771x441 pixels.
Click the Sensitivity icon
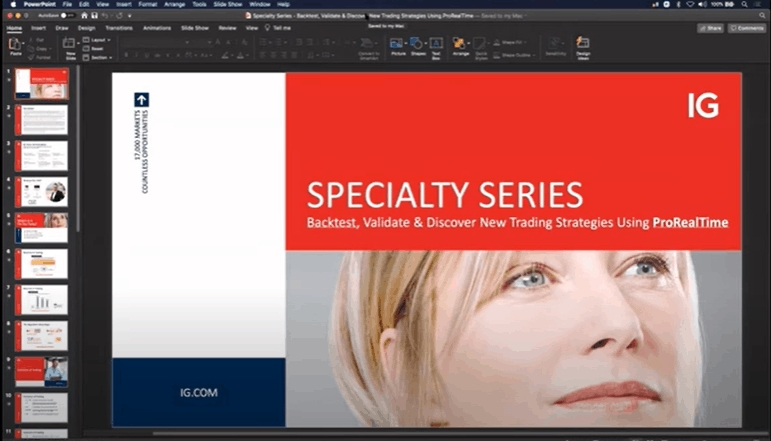(x=555, y=43)
